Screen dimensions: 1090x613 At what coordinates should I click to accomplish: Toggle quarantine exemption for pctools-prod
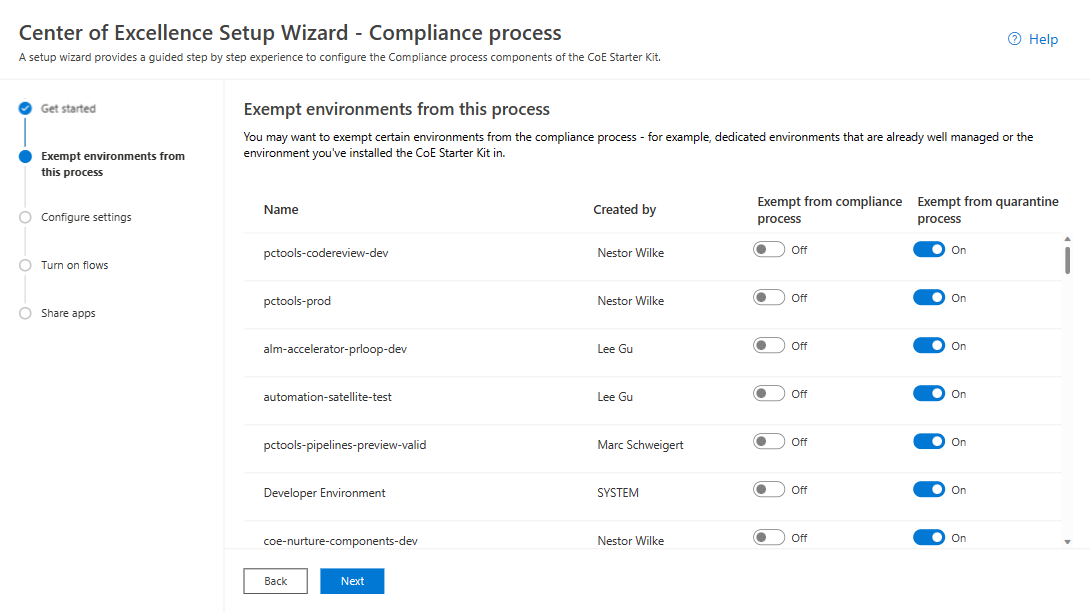[929, 297]
